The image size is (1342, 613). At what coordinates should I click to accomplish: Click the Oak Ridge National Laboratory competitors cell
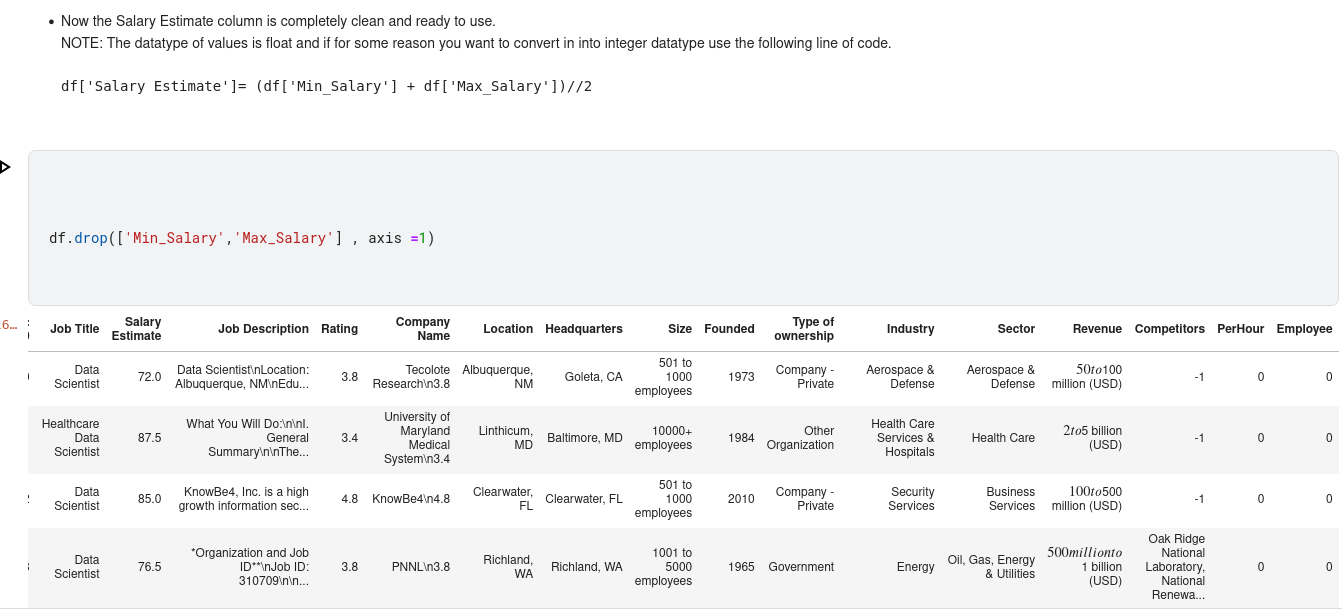1176,567
